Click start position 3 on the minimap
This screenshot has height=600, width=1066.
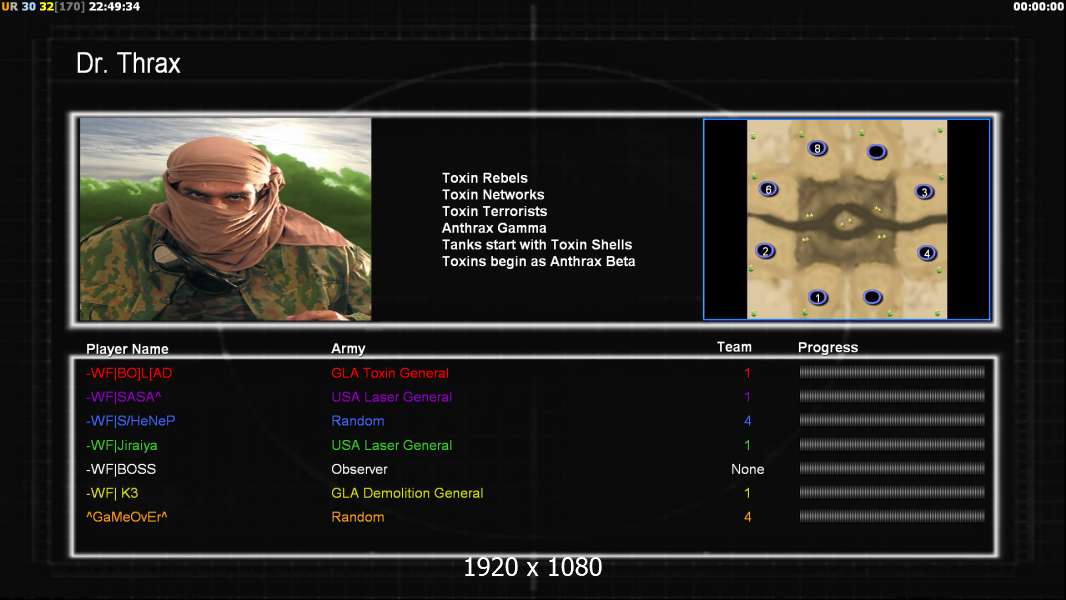pos(924,192)
